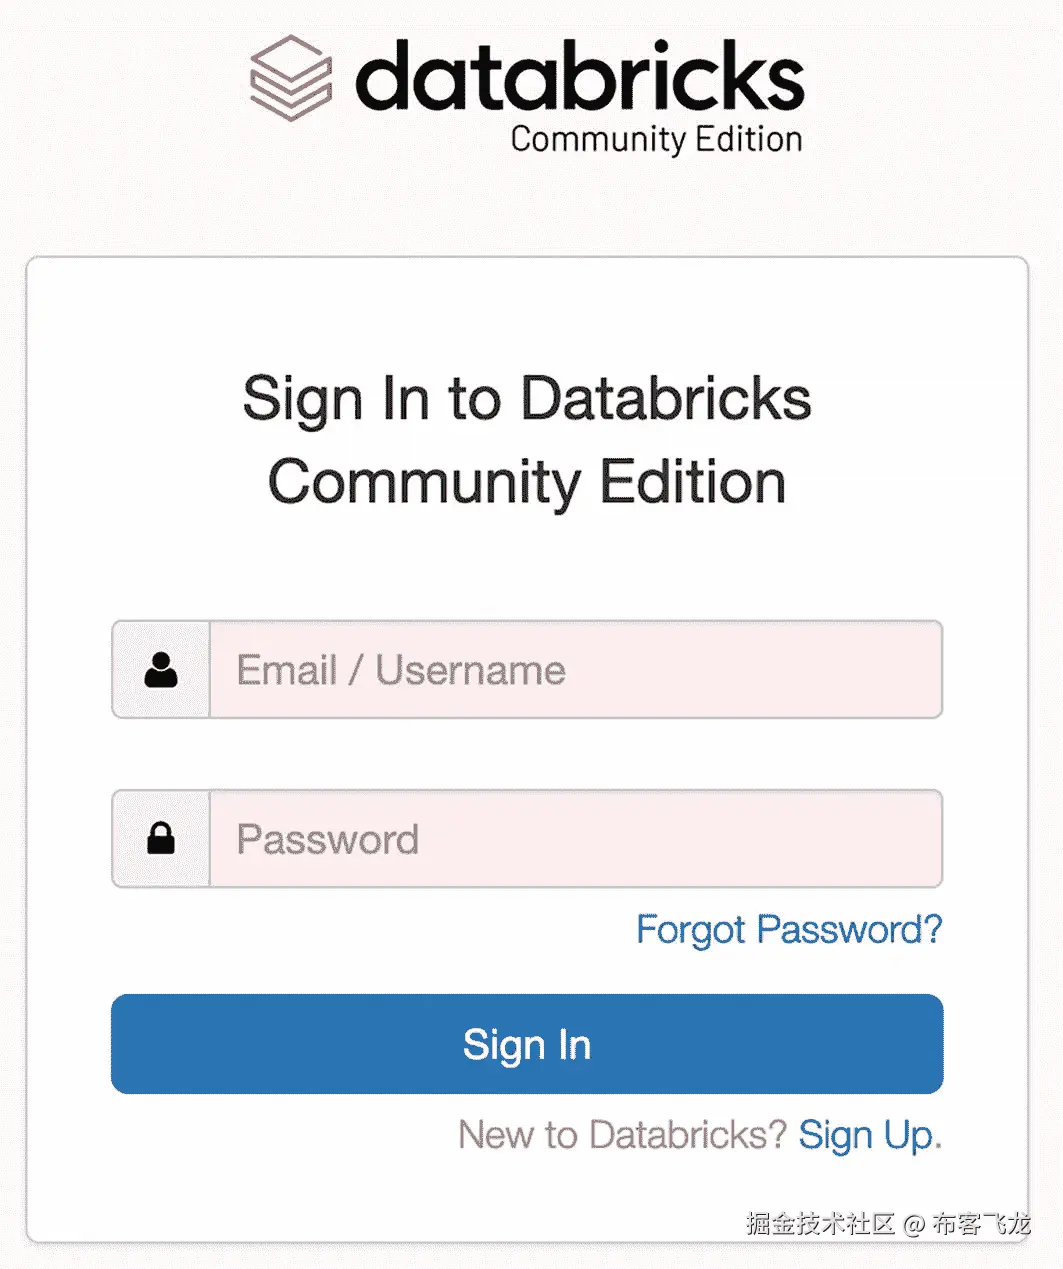Click the word "Forgot" in the password link
The image size is (1063, 1269).
[692, 930]
